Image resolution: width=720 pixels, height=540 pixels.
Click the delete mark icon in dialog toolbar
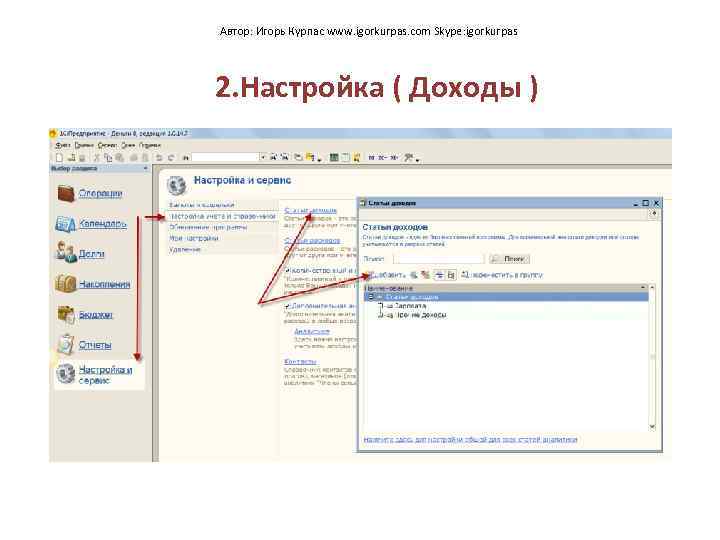click(x=425, y=275)
